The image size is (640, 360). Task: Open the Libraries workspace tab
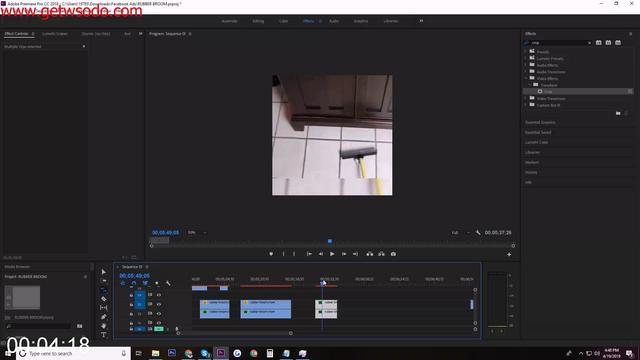[x=391, y=21]
